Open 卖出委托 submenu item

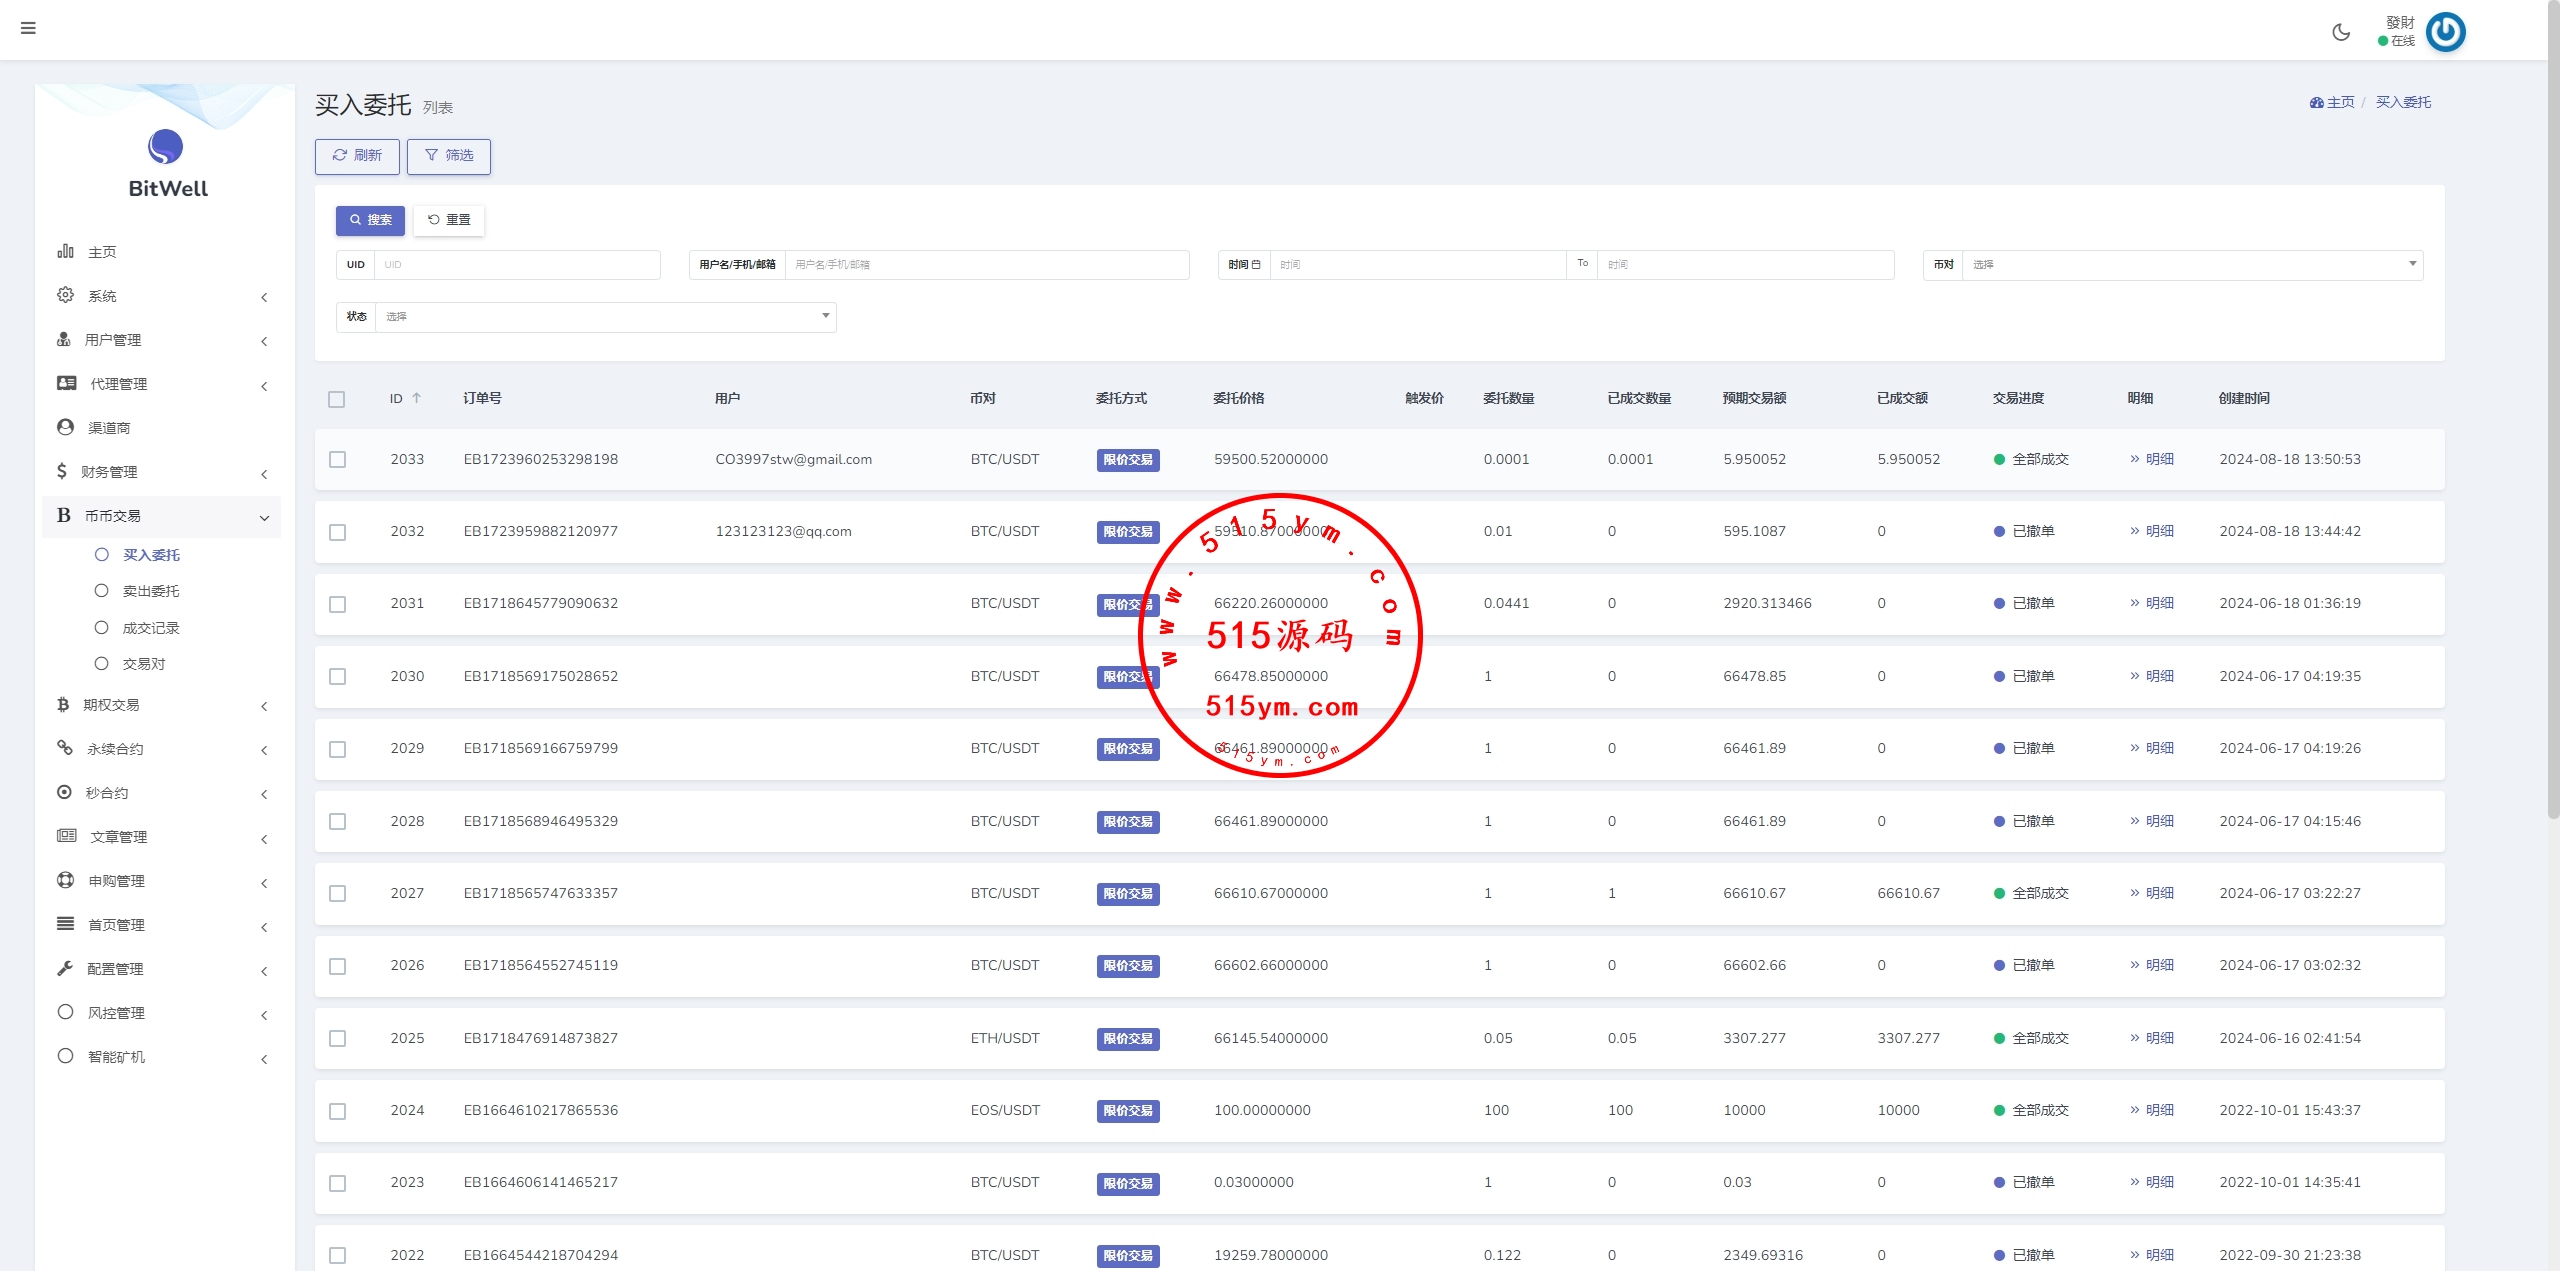[x=151, y=591]
